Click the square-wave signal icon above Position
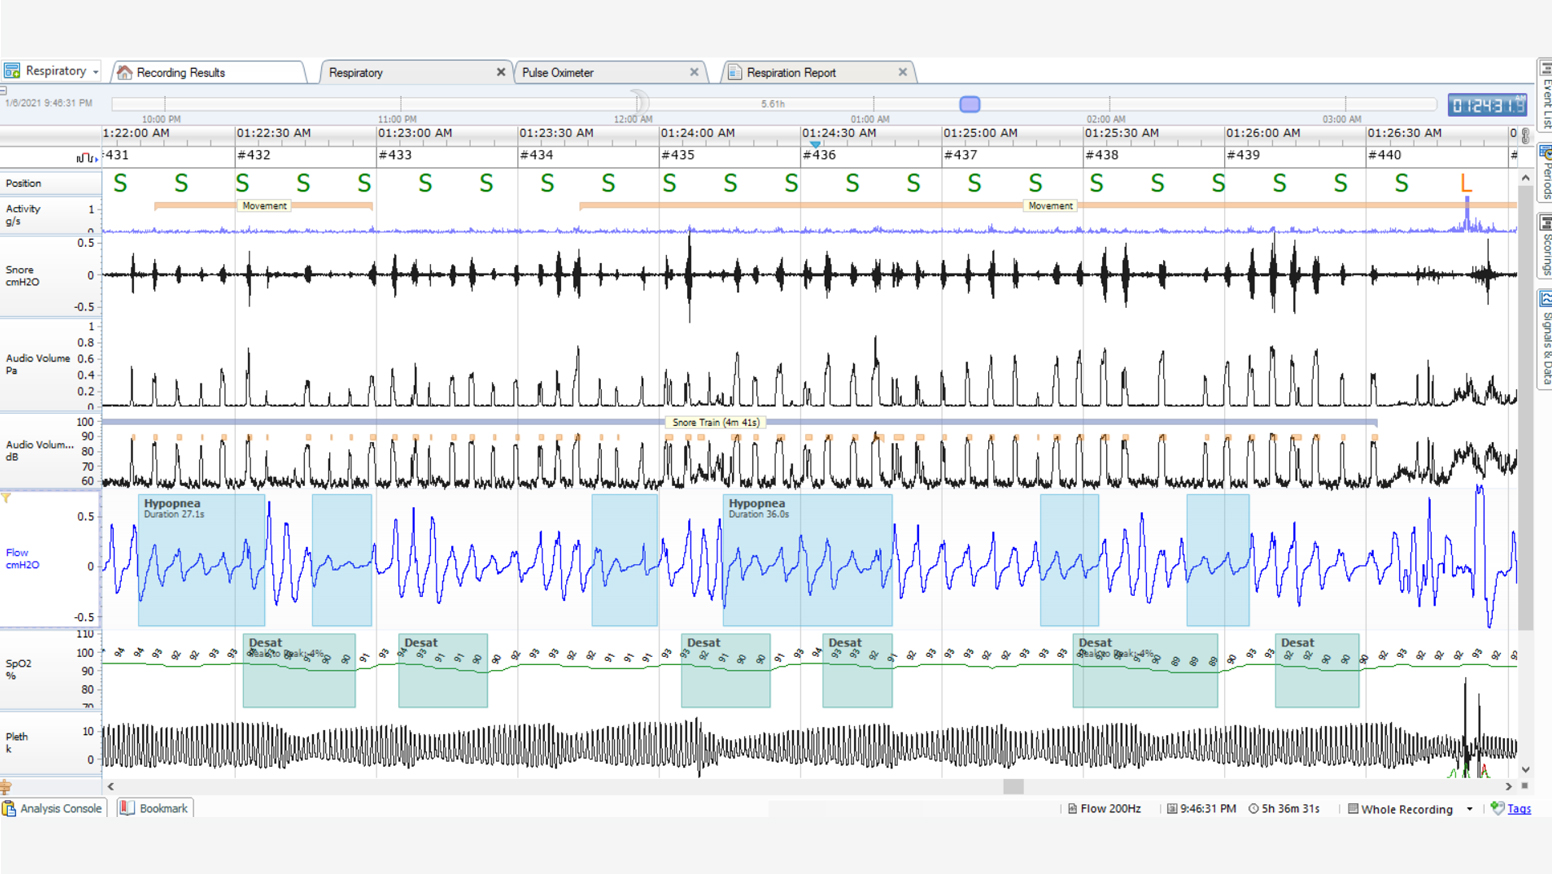 (86, 157)
